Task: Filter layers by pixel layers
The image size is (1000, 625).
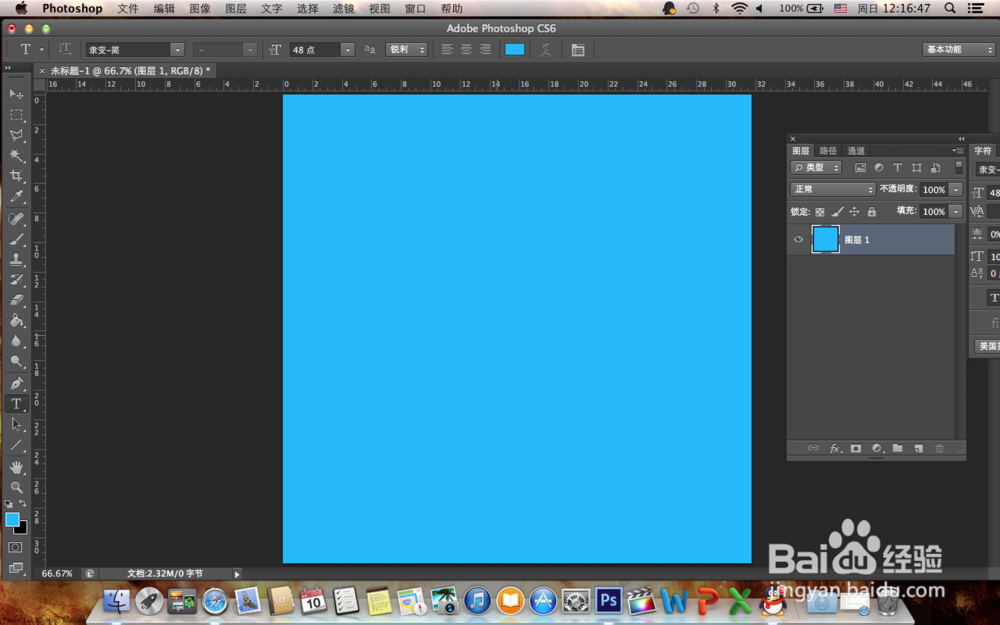Action: [x=860, y=167]
